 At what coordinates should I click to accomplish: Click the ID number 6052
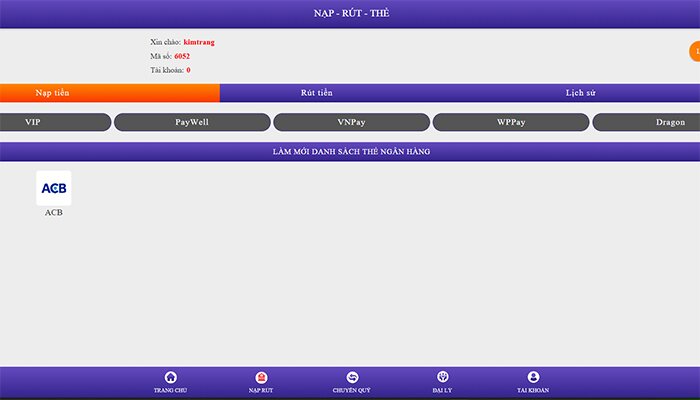[x=182, y=56]
